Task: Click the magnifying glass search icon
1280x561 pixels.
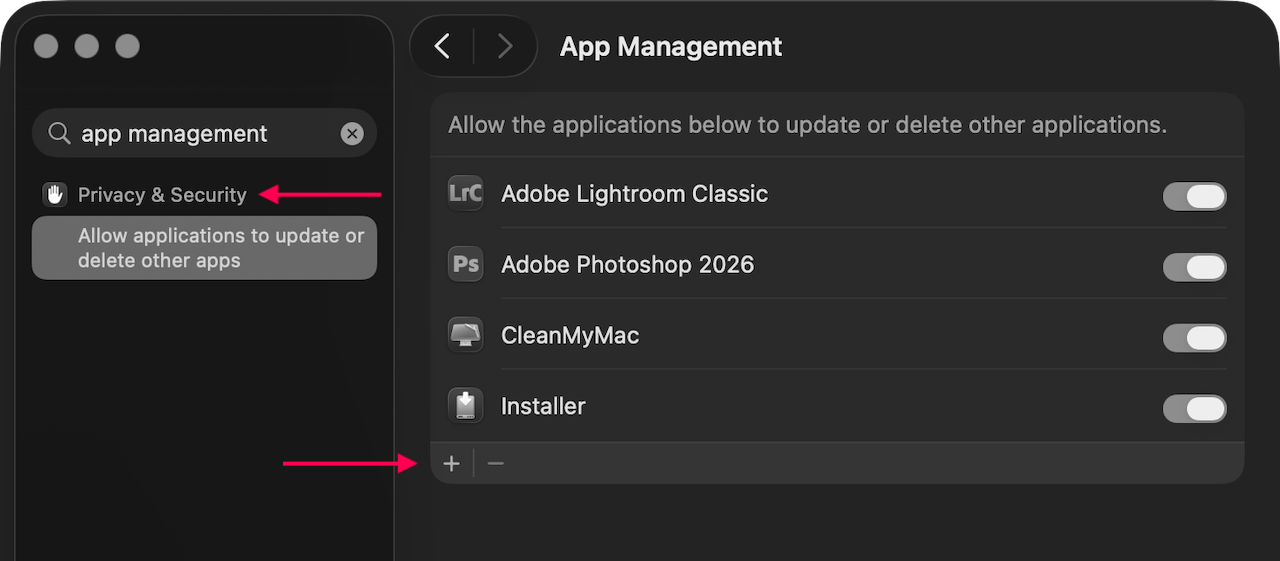Action: (x=60, y=134)
